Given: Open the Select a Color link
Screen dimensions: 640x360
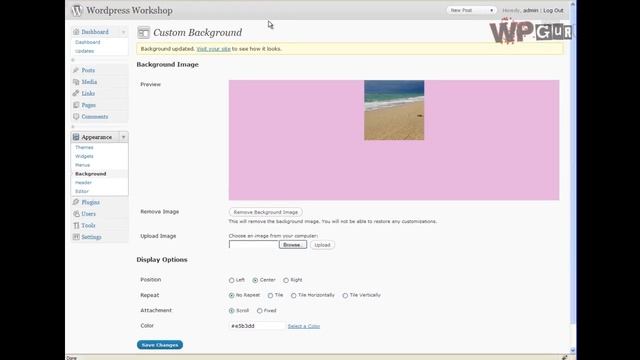Looking at the screenshot, I should 304,326.
